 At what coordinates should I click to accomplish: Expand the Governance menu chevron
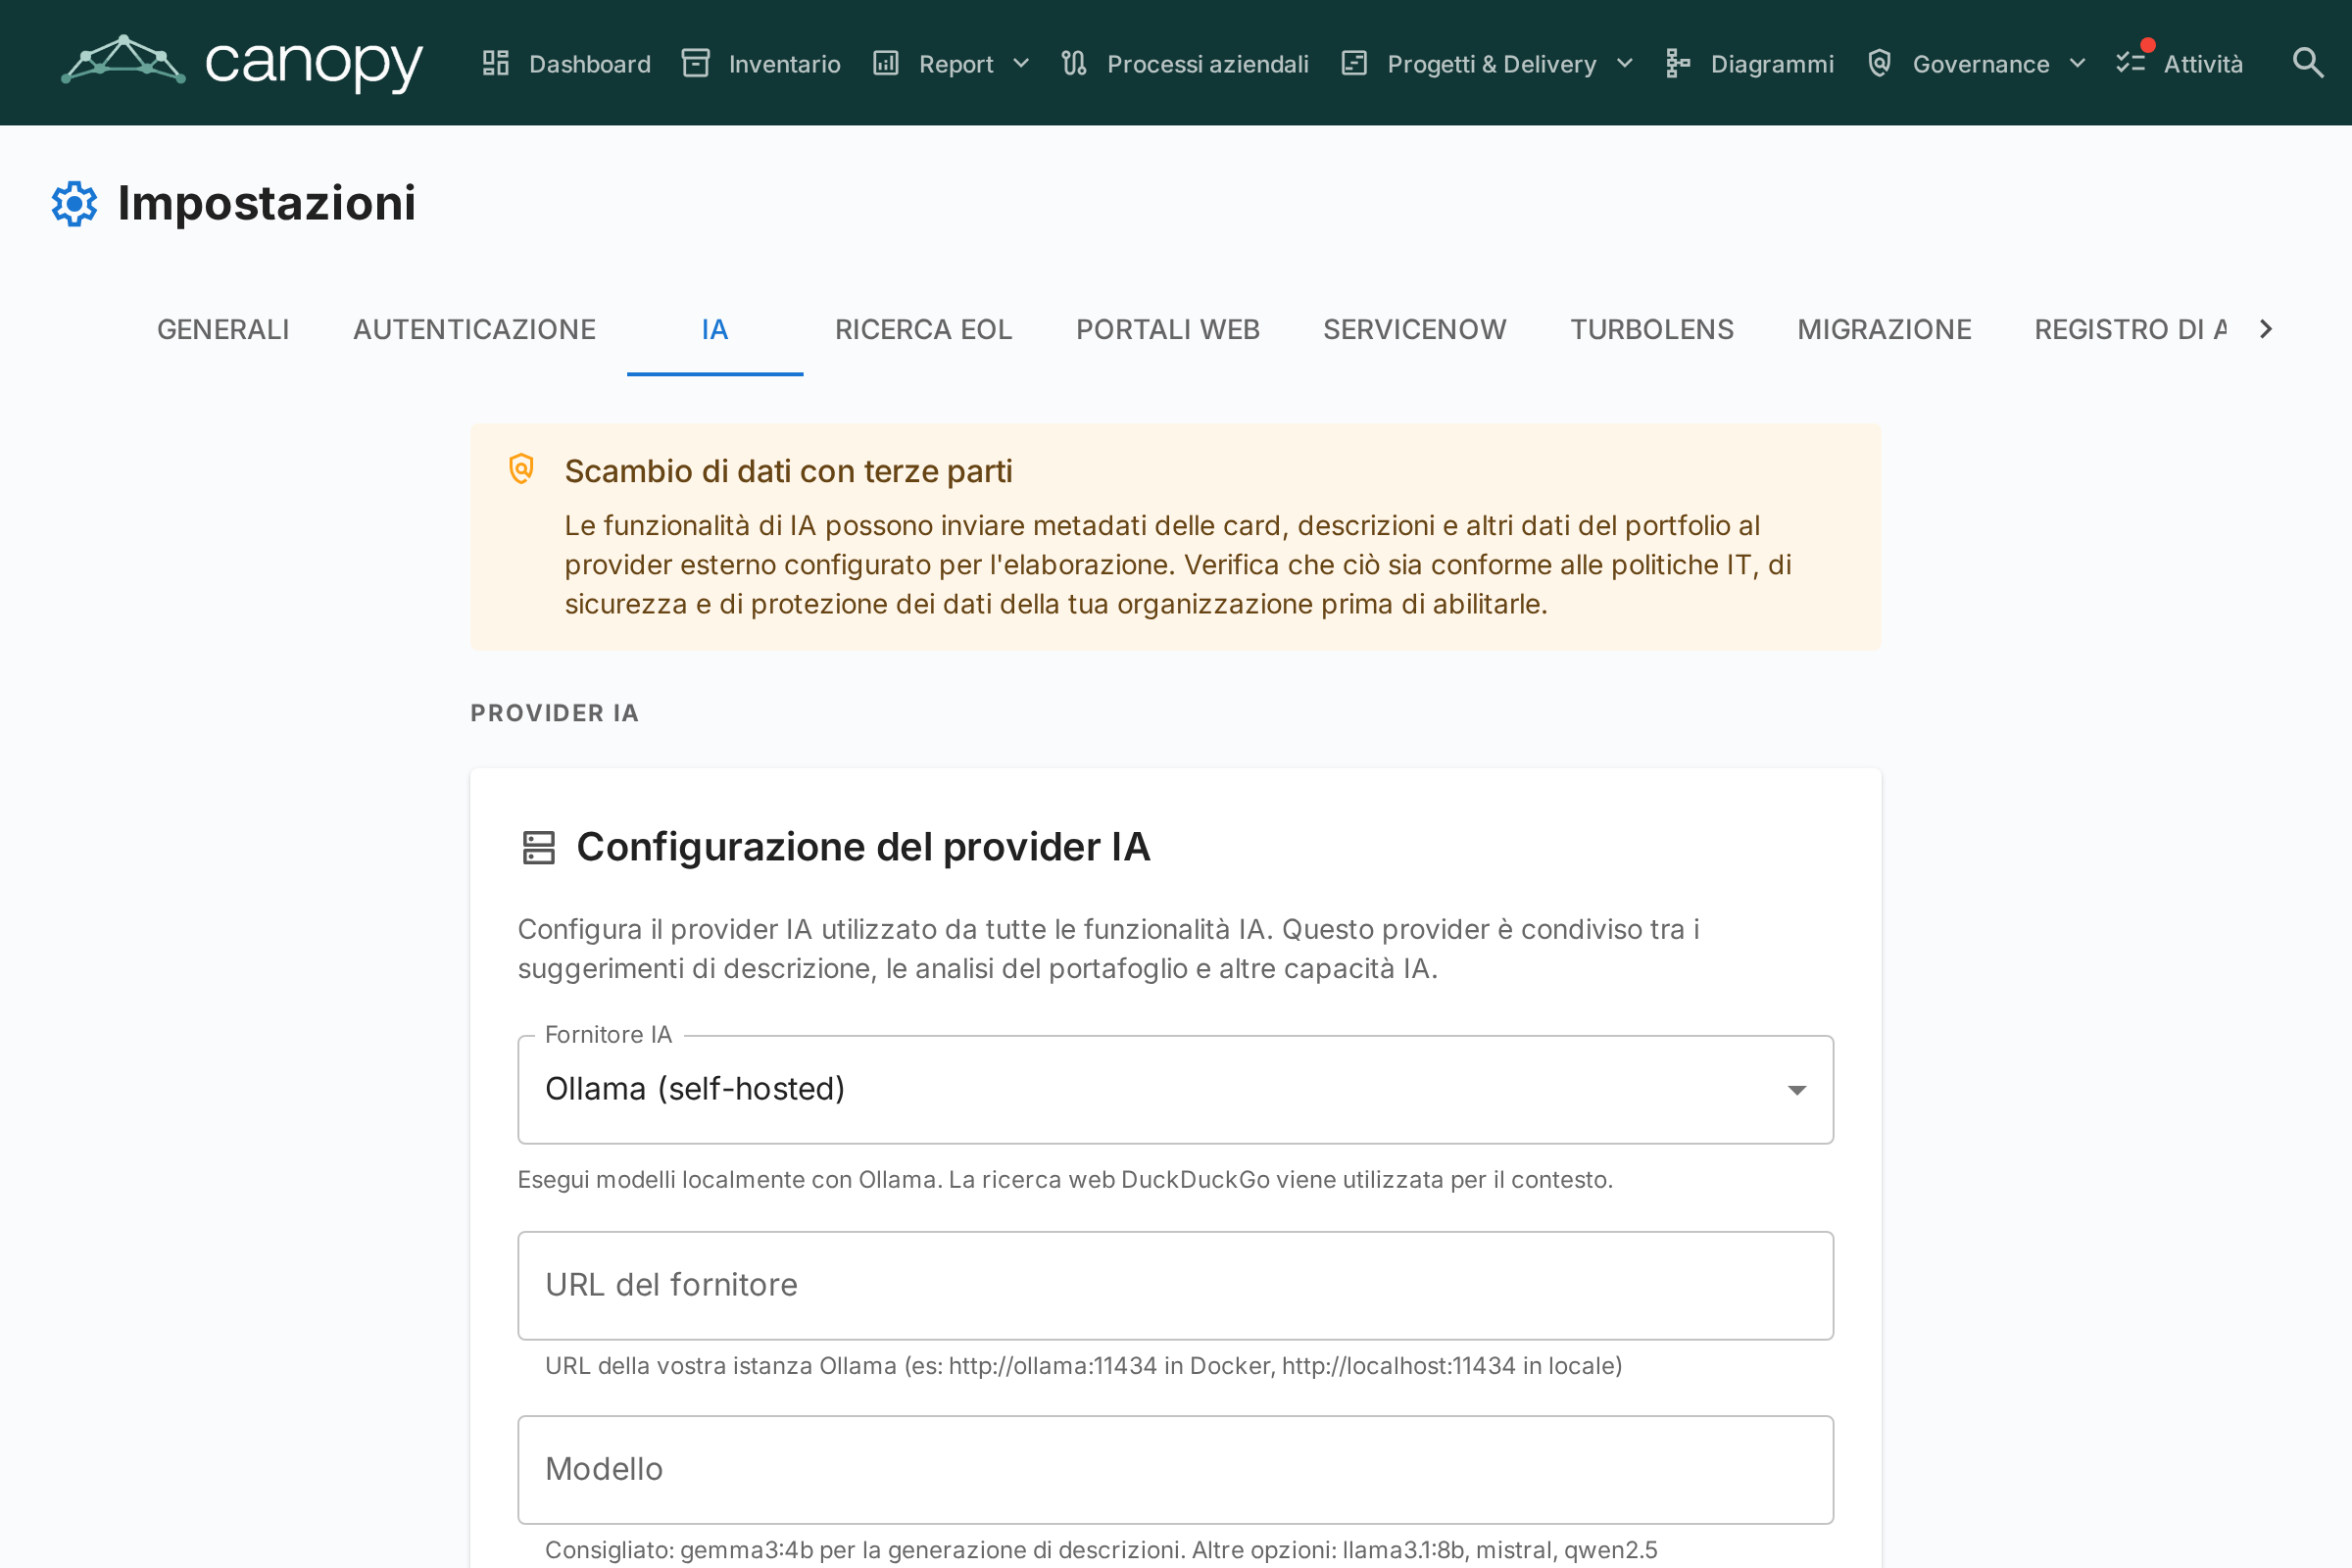[x=2078, y=64]
